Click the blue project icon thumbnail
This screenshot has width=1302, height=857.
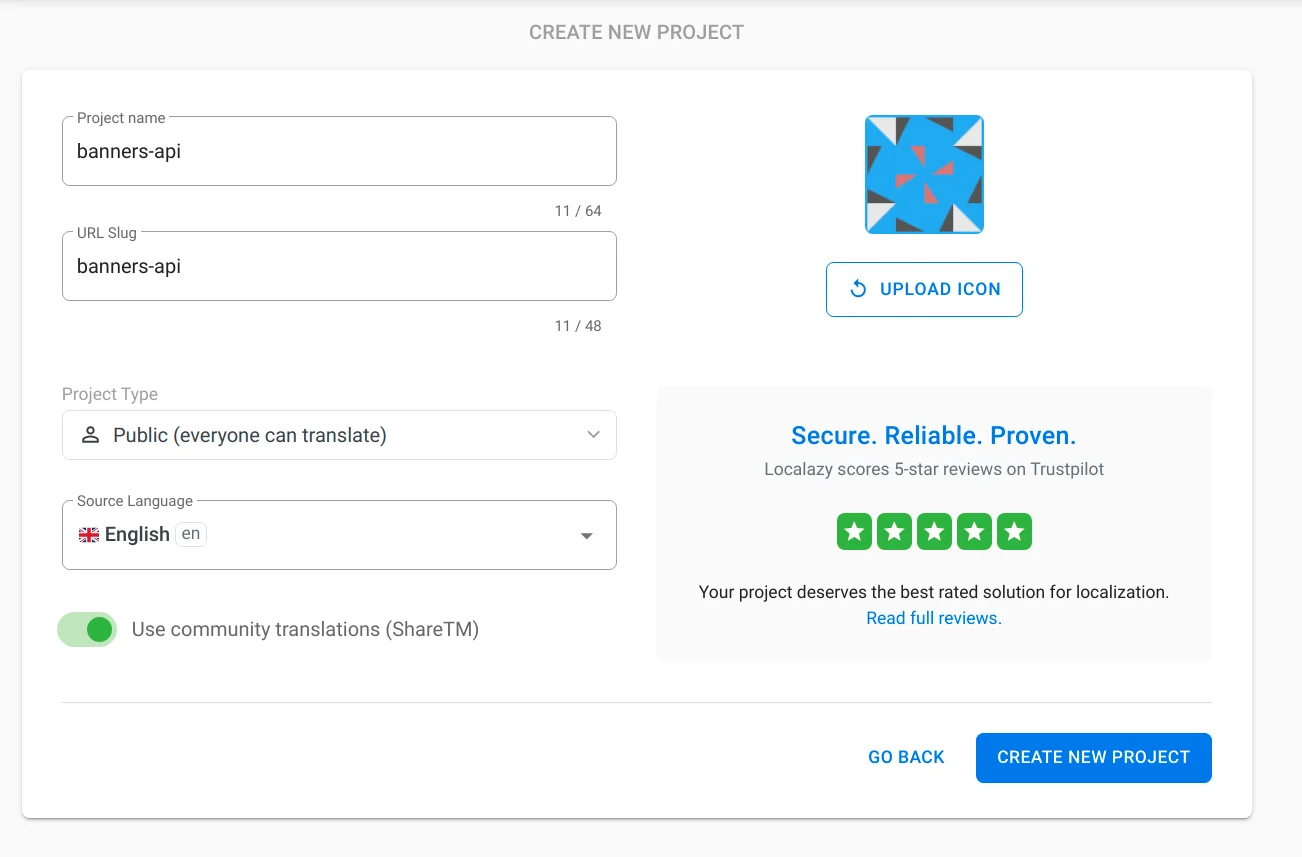point(924,174)
